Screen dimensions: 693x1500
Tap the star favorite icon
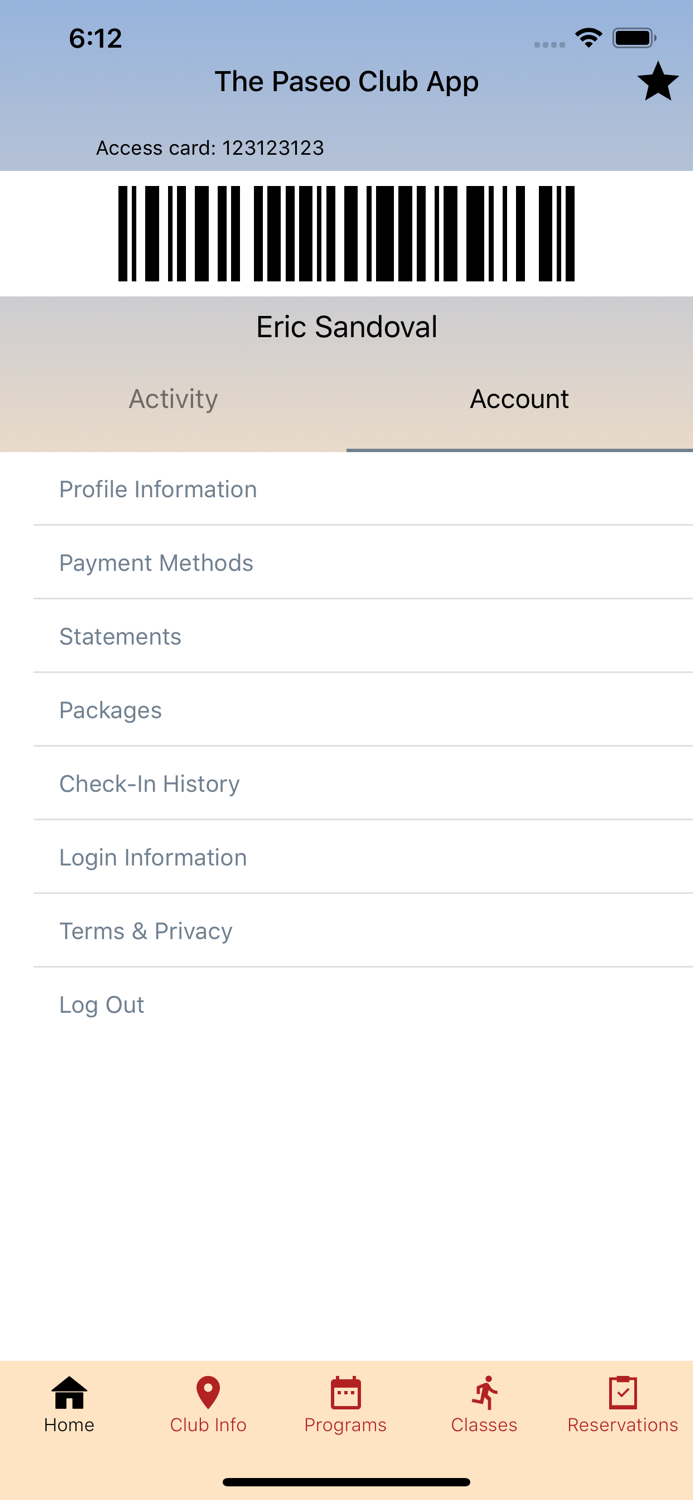[x=658, y=82]
